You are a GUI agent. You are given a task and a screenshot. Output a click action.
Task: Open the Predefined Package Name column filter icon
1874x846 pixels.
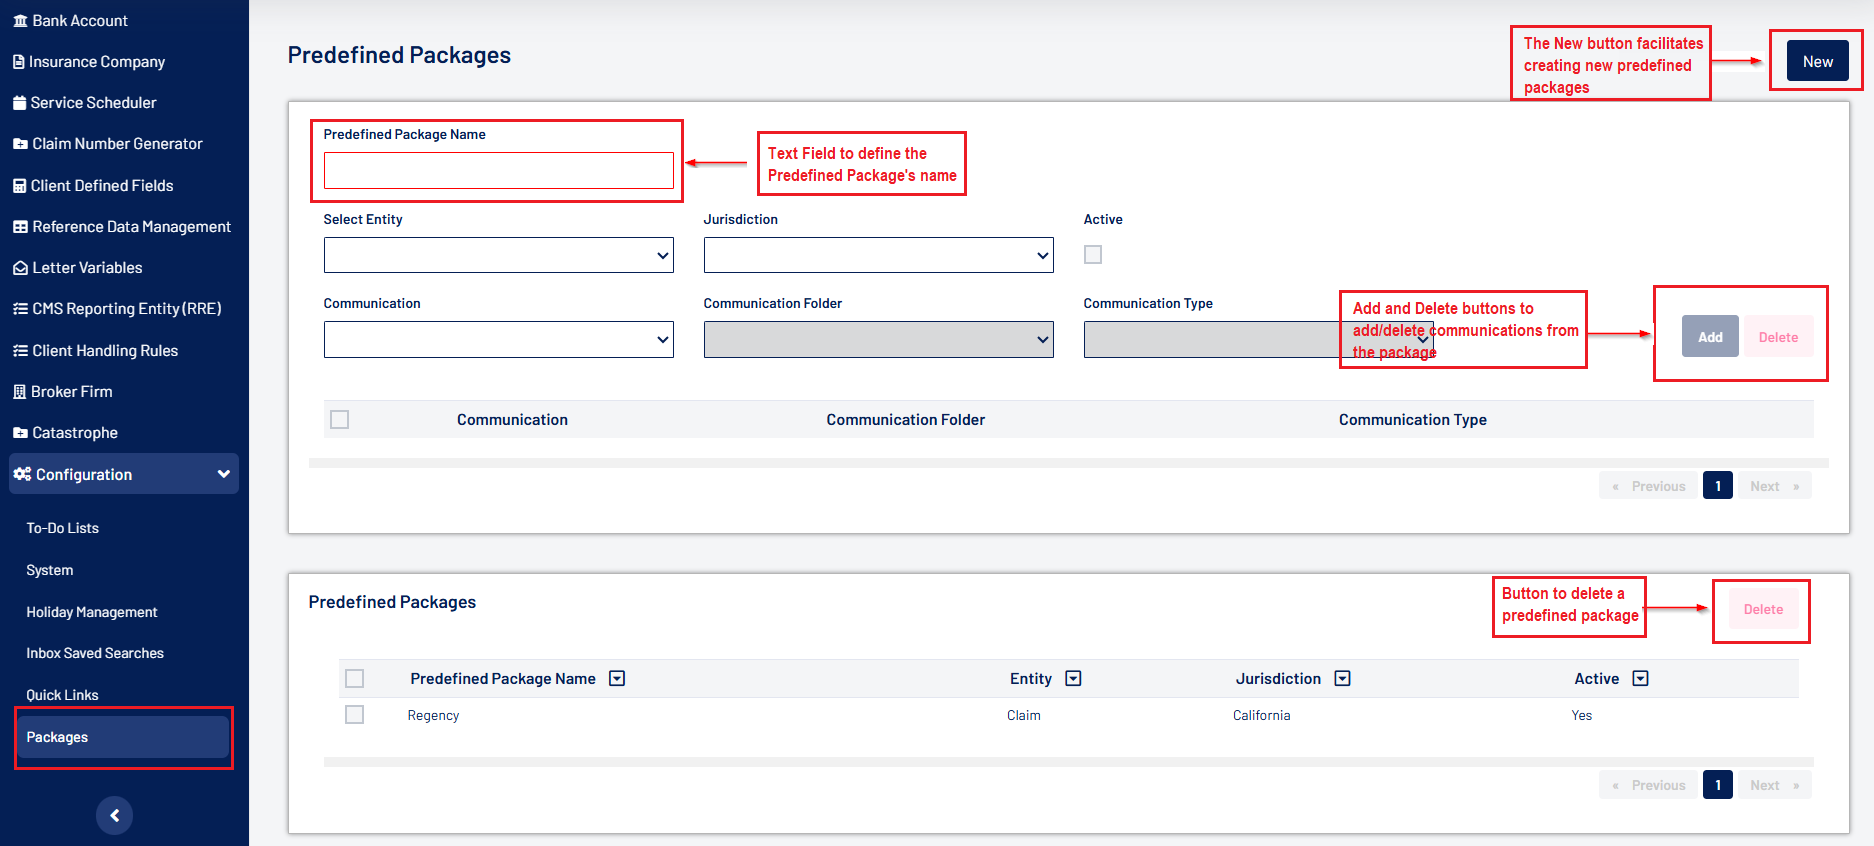(x=617, y=679)
